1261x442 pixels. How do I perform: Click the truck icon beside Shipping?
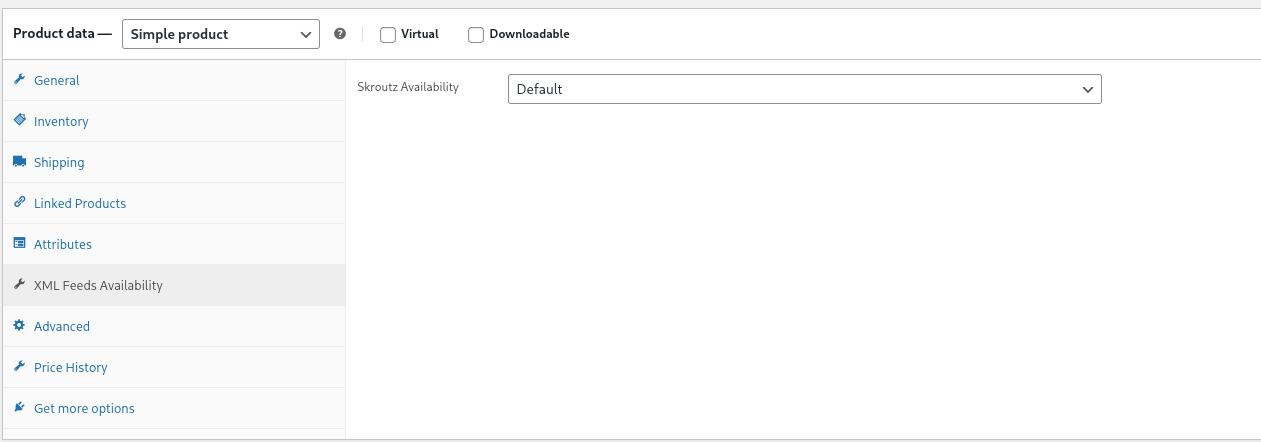tap(19, 161)
